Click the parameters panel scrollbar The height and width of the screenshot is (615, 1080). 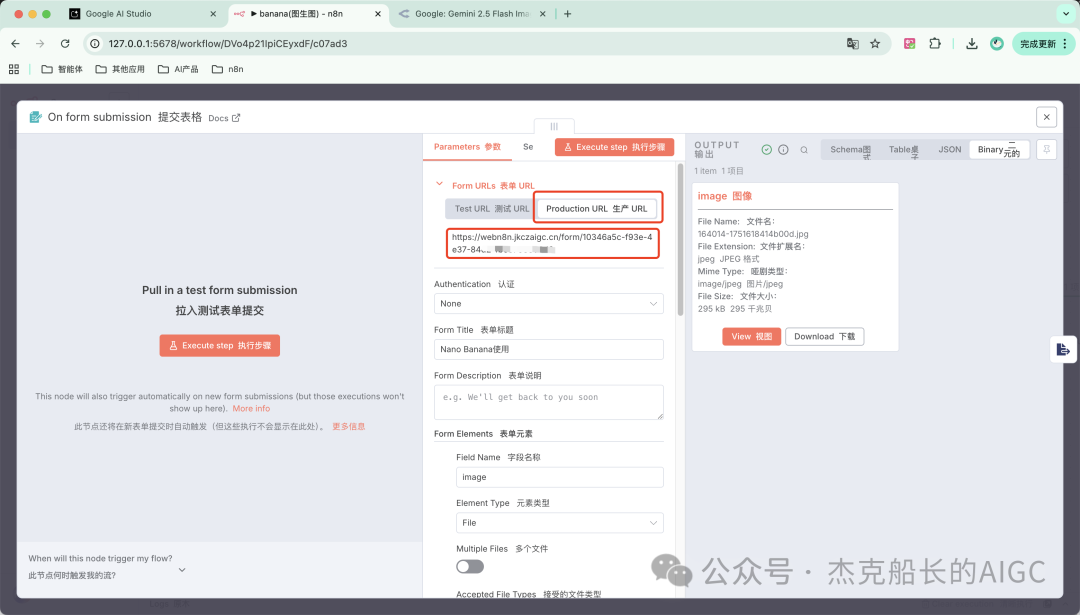click(x=680, y=240)
